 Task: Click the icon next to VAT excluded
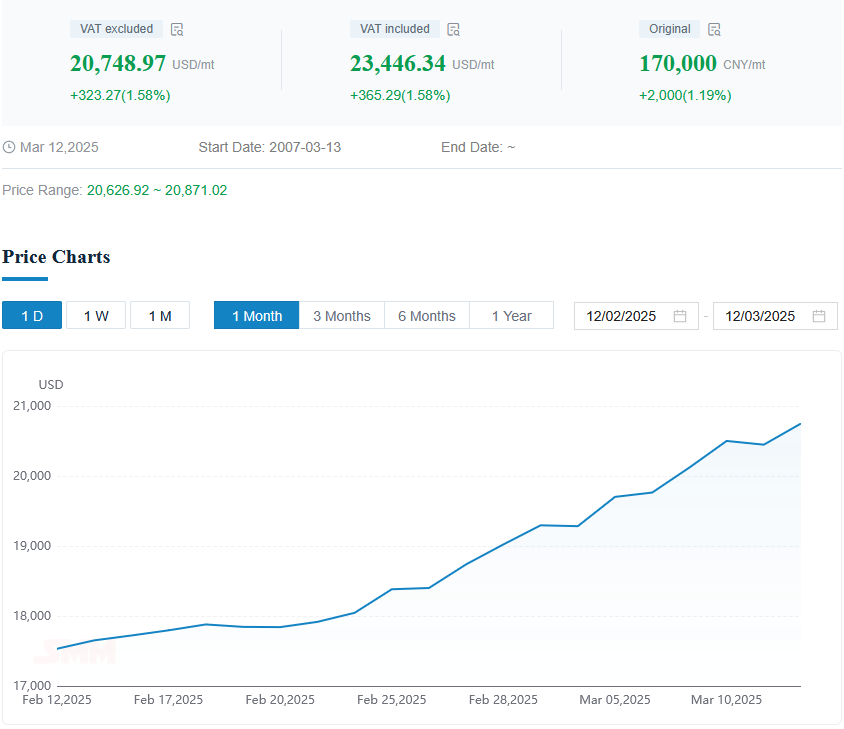point(177,30)
